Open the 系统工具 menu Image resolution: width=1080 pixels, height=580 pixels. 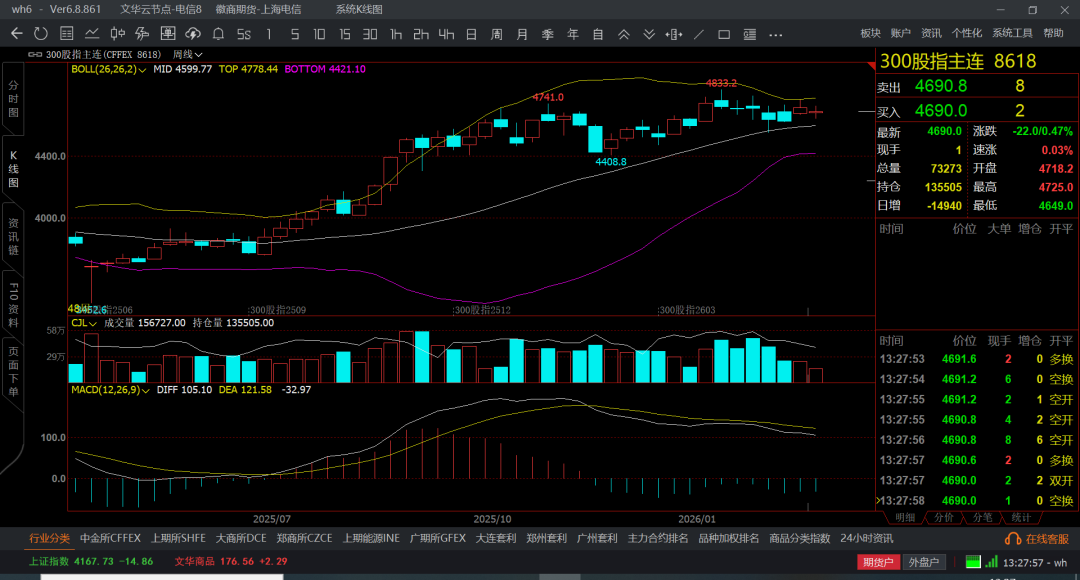[1012, 33]
